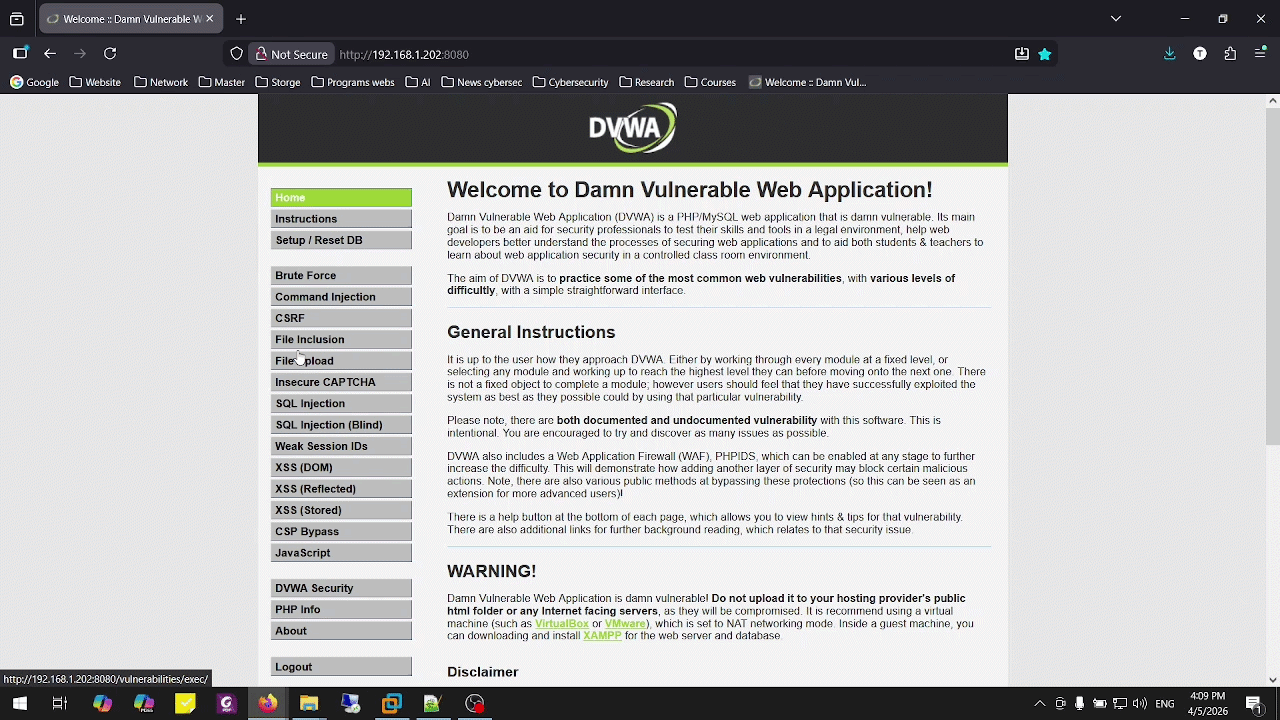The height and width of the screenshot is (720, 1280).
Task: Open the Windows Start menu
Action: click(19, 704)
